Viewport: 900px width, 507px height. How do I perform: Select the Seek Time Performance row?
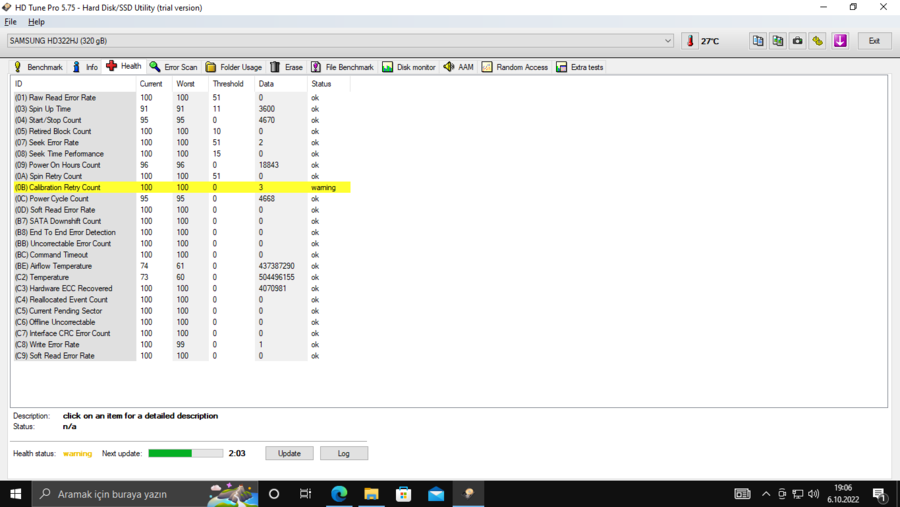pyautogui.click(x=181, y=154)
